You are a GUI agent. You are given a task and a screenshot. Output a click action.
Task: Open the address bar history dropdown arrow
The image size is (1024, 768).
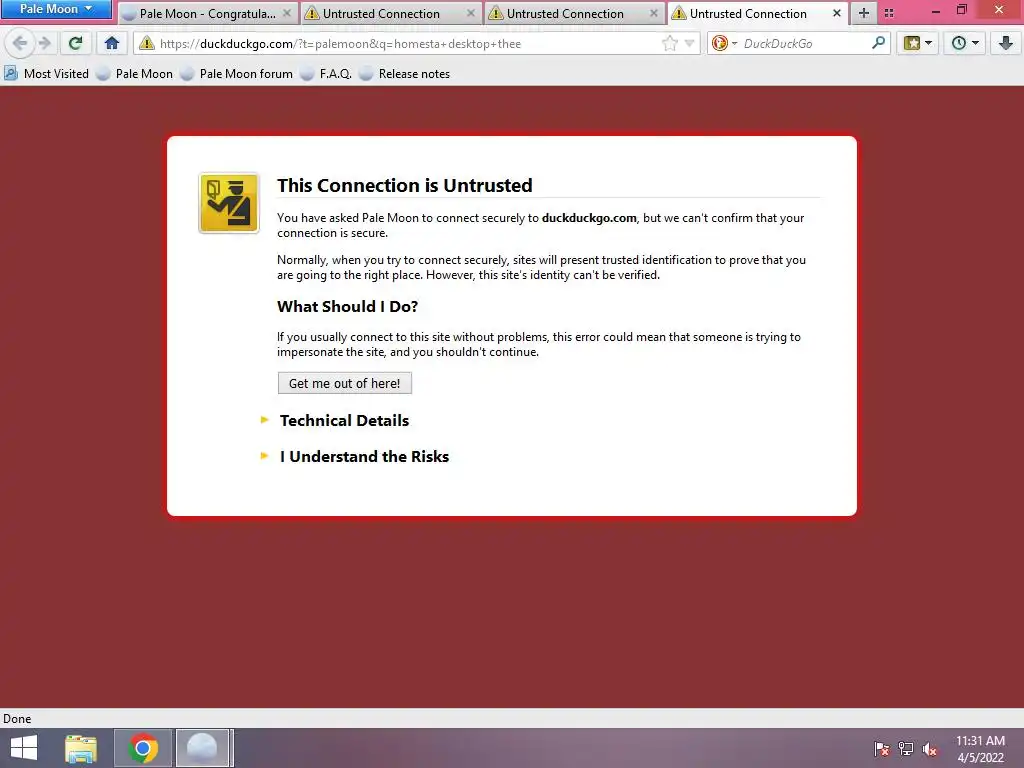[689, 44]
